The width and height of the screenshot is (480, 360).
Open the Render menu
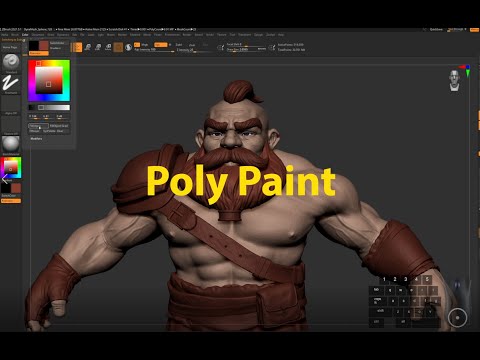(187, 35)
